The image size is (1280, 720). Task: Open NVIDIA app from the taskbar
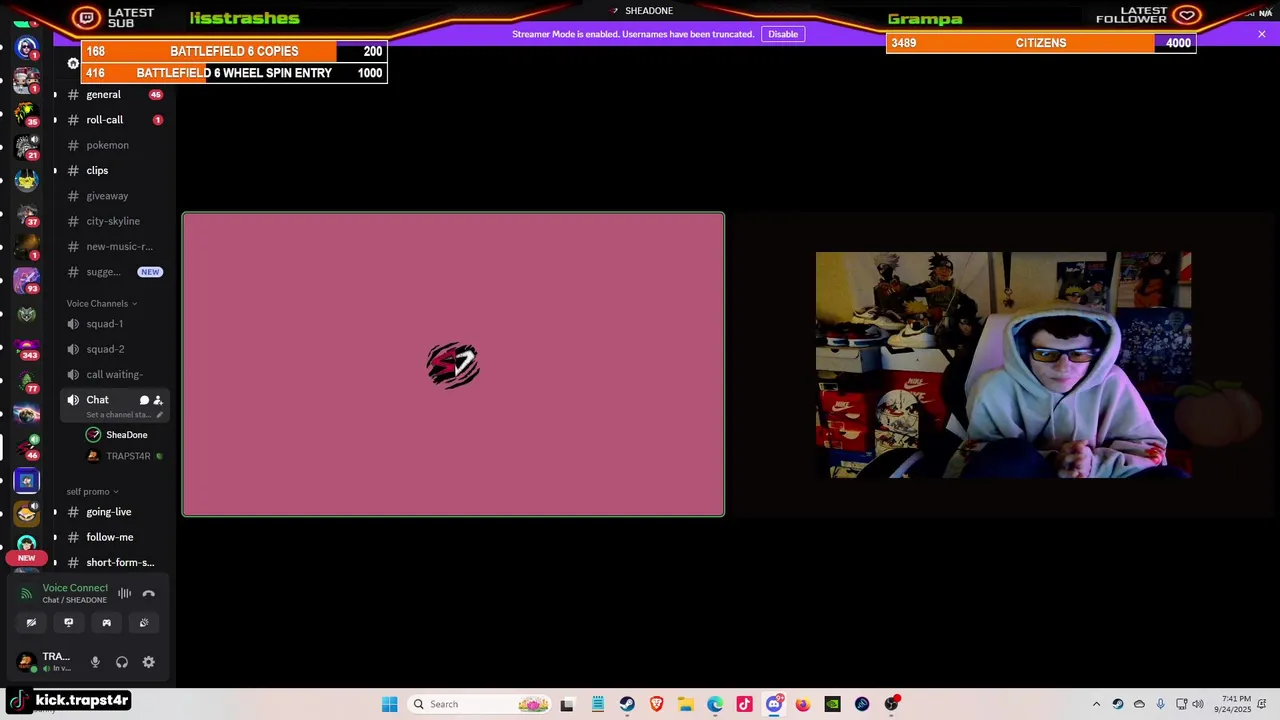pyautogui.click(x=832, y=704)
